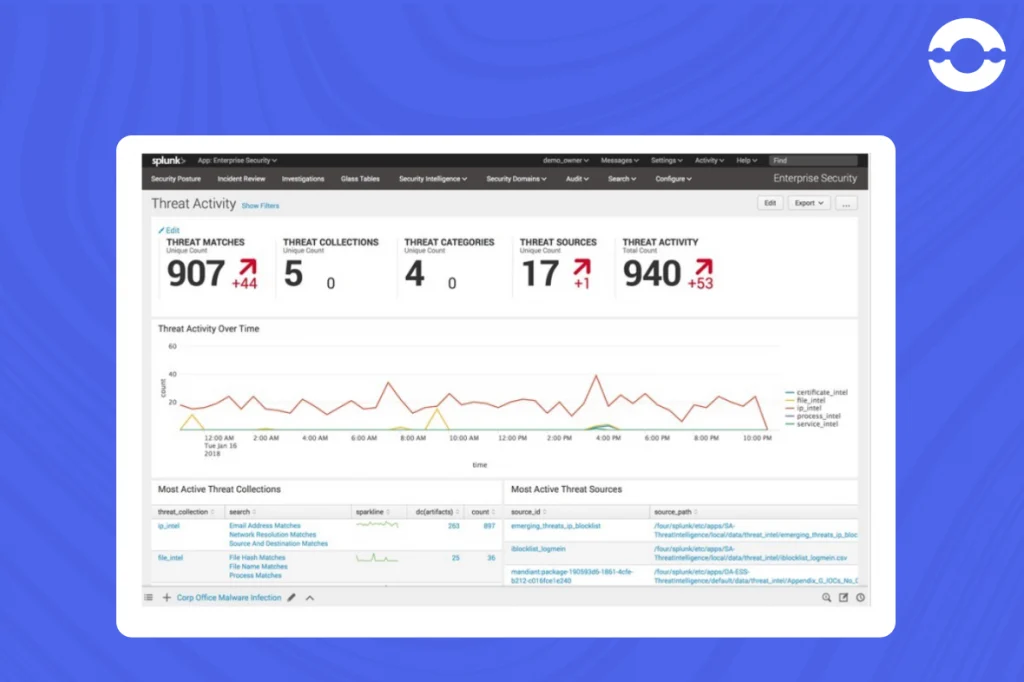This screenshot has height=682, width=1024.
Task: Sort by the sparkline column header
Action: click(373, 512)
